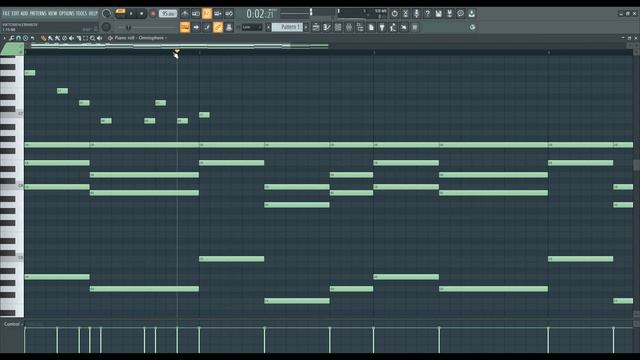Open the Piano roll window icon
Screen dimensions: 640x360
coord(327,27)
